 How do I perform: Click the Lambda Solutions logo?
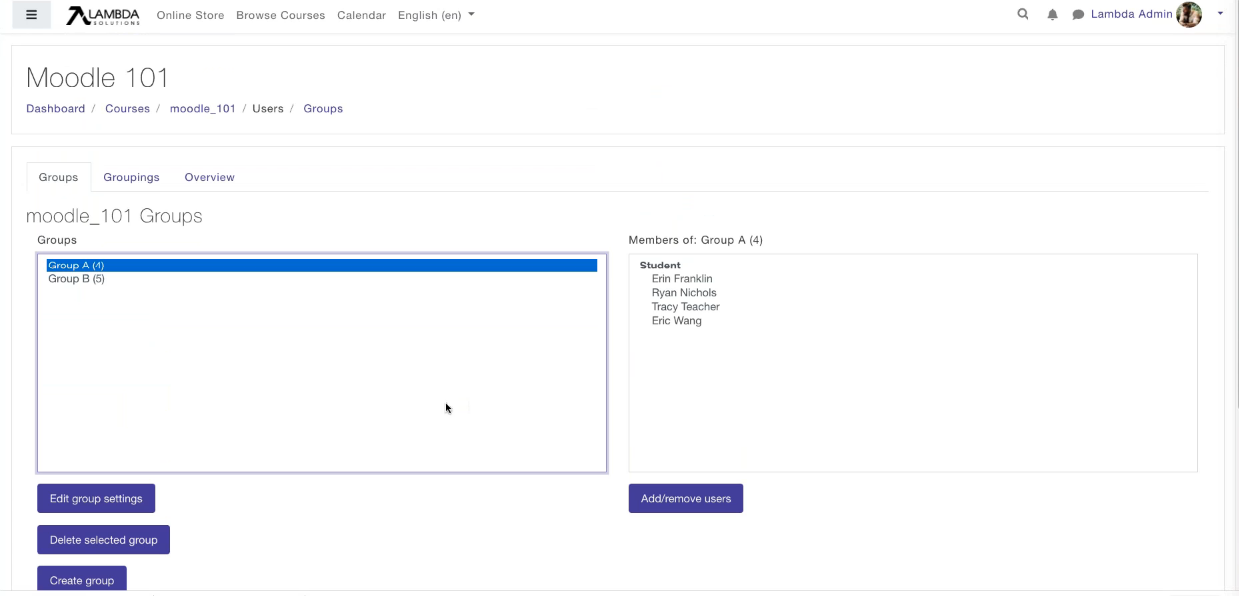point(103,15)
